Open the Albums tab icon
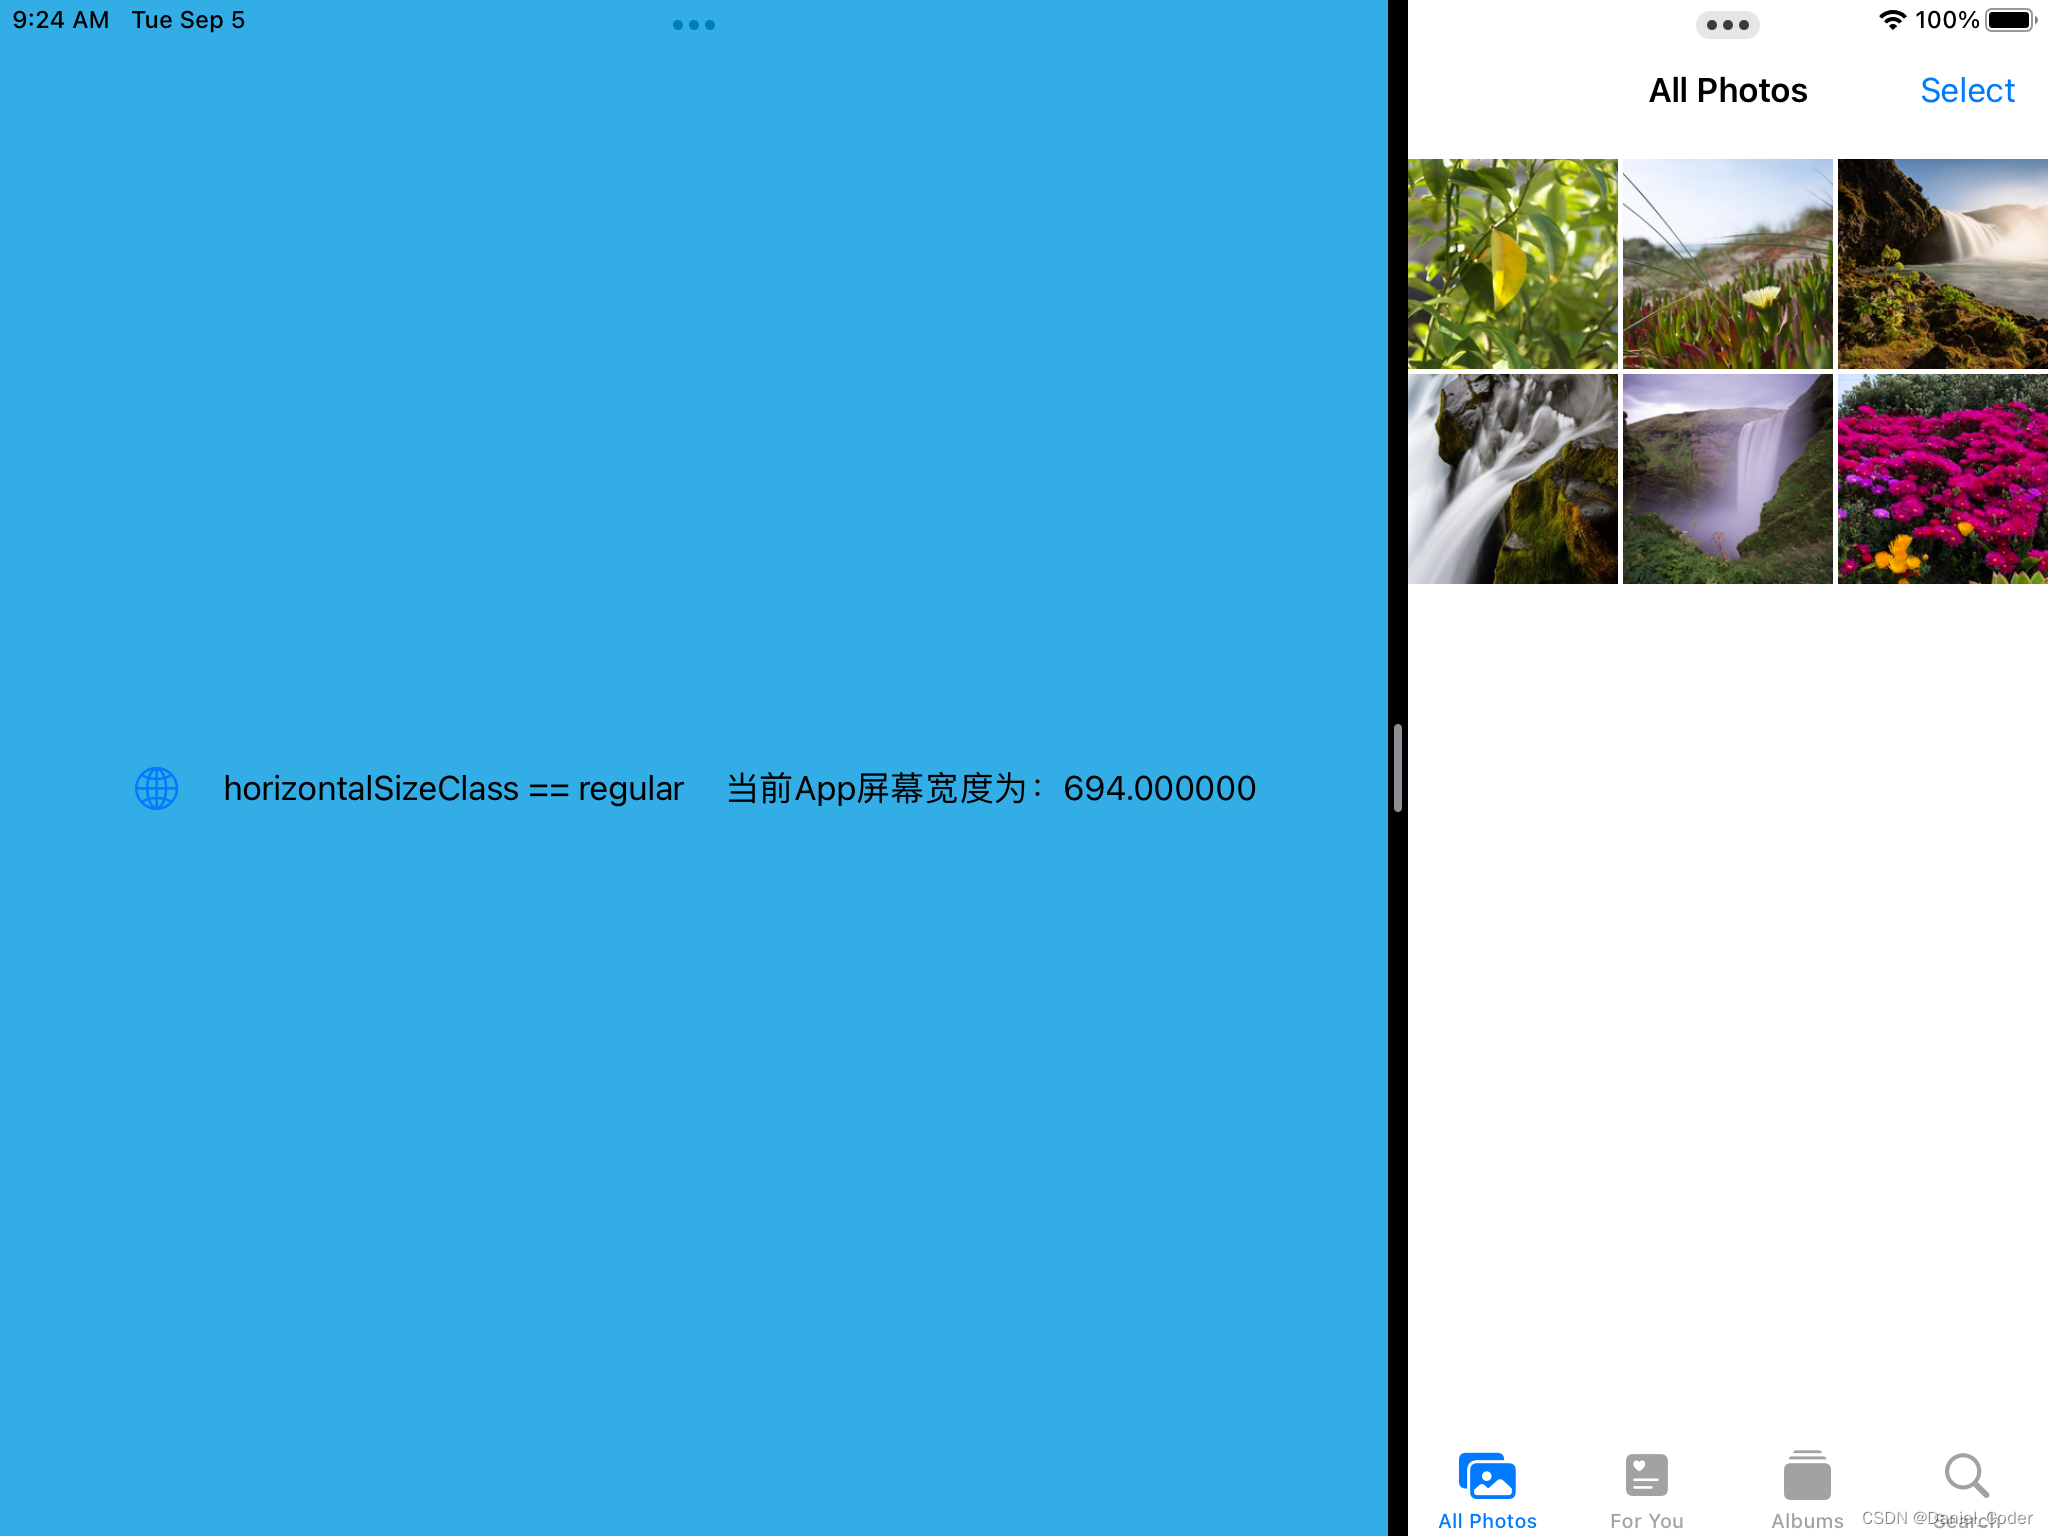The height and width of the screenshot is (1536, 2048). 1806,1477
